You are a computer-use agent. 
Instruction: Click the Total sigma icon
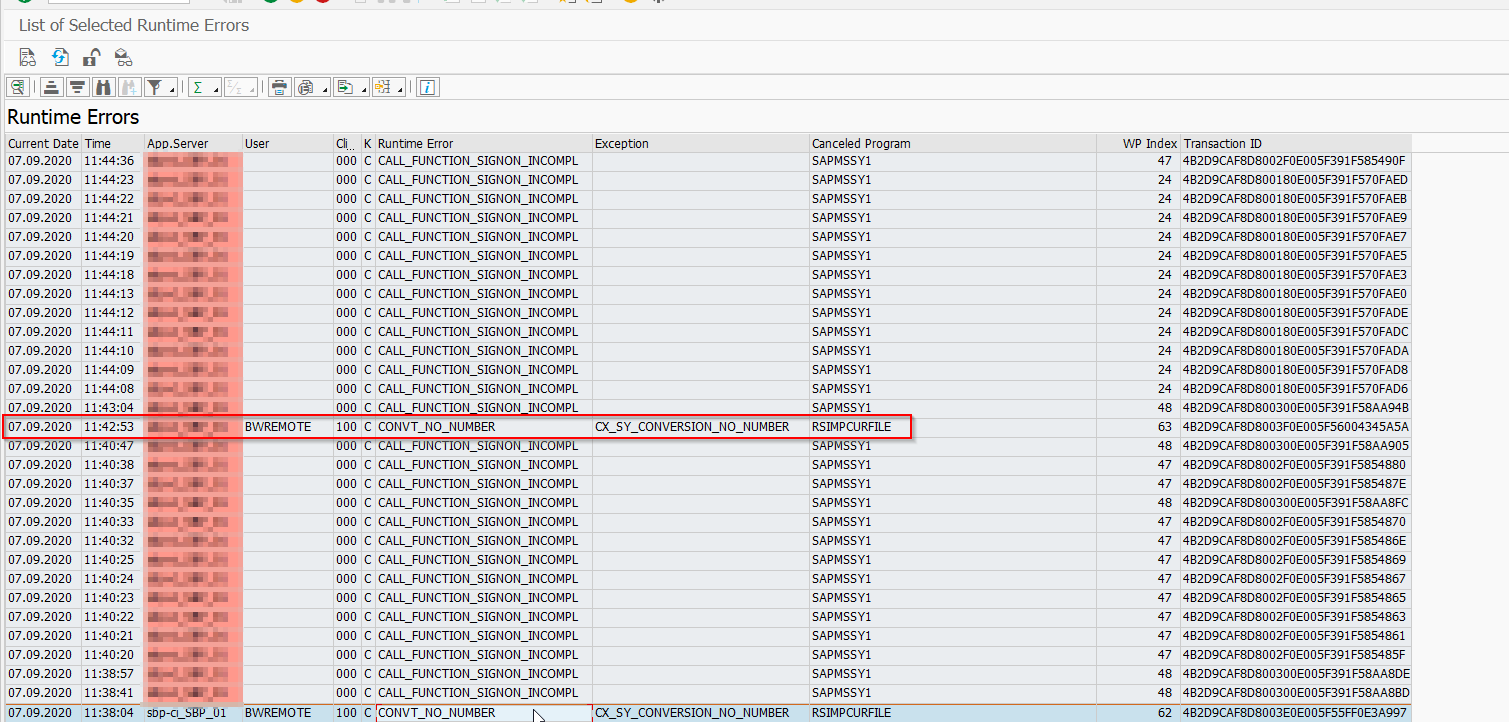198,87
